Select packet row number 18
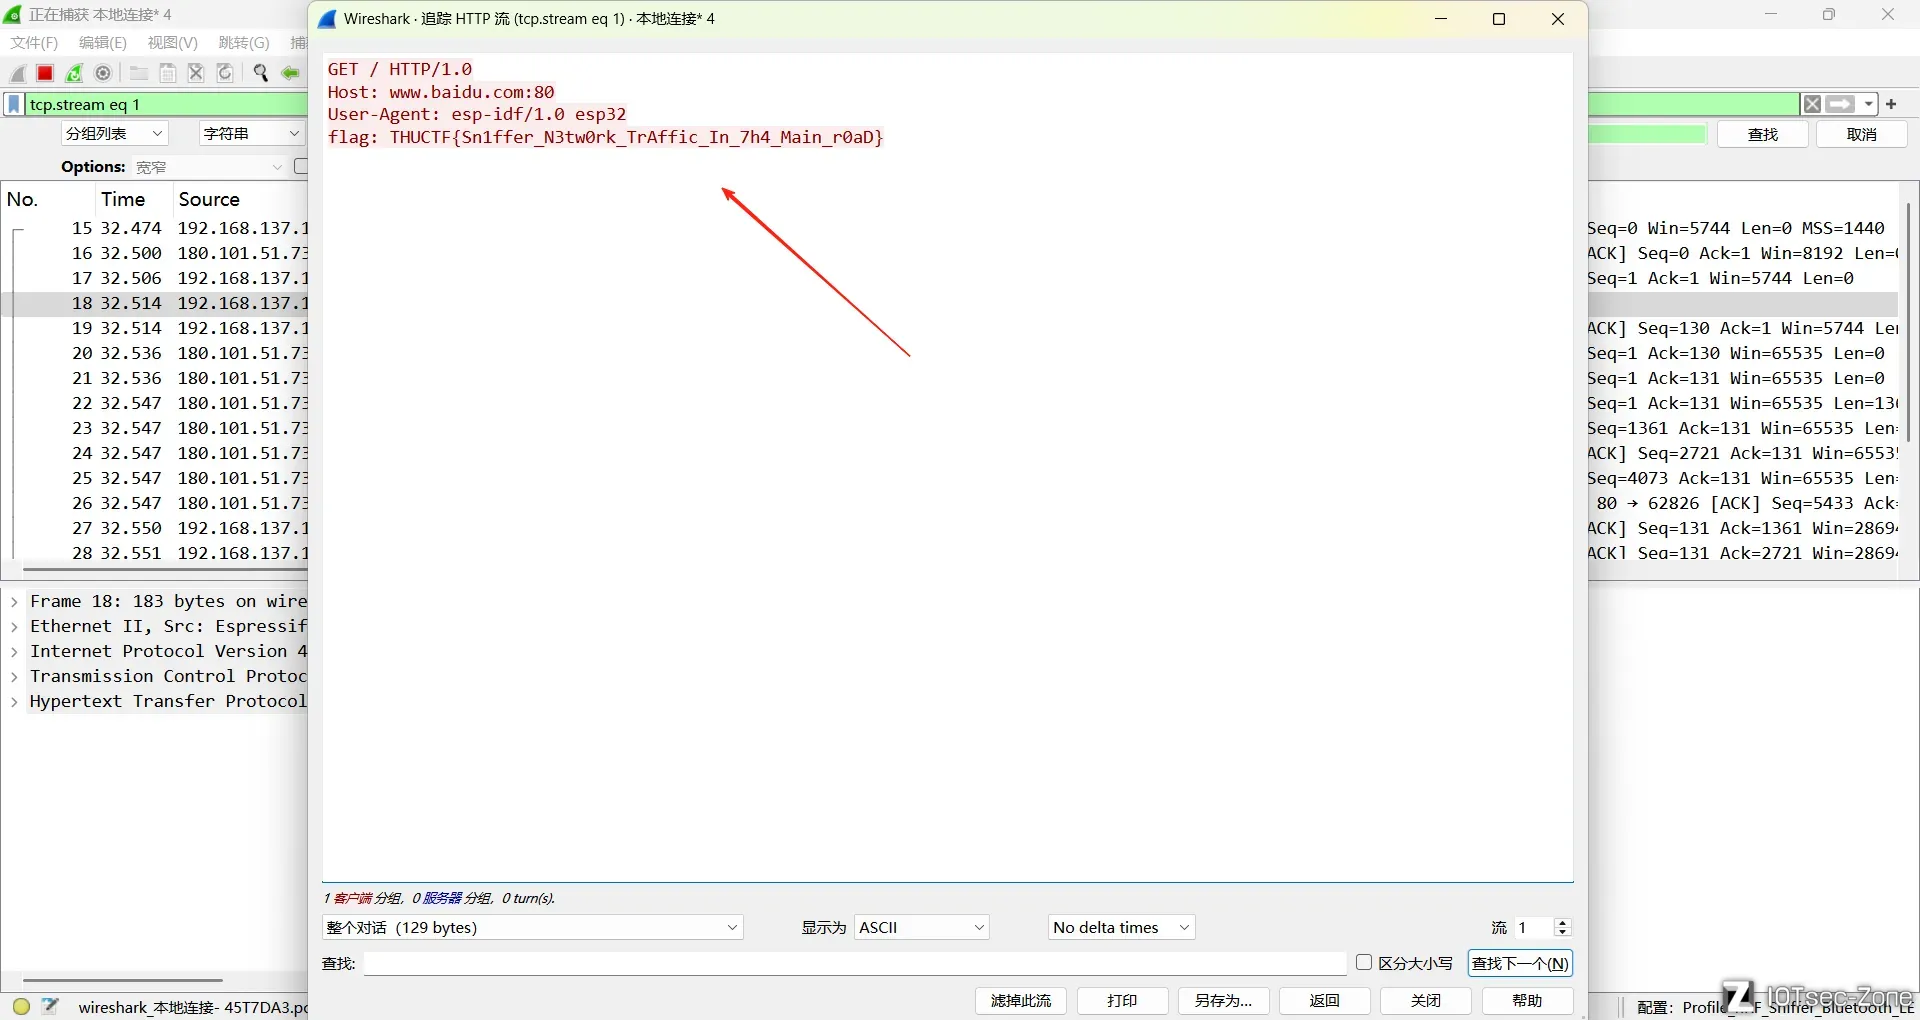 (155, 303)
